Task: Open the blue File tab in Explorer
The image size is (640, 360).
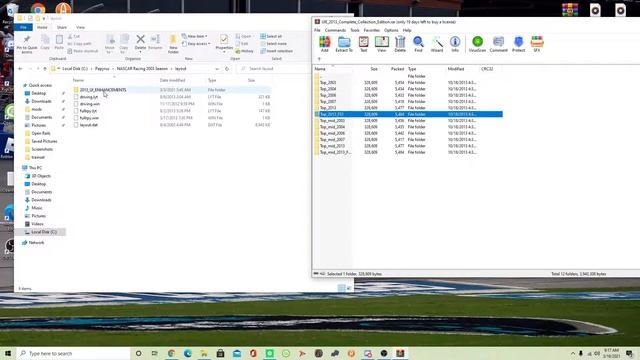Action: click(23, 27)
